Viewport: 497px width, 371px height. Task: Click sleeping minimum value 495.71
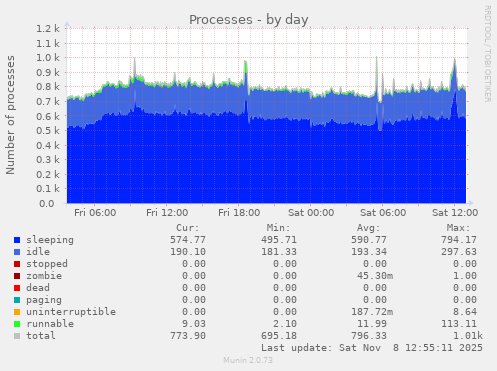point(279,240)
